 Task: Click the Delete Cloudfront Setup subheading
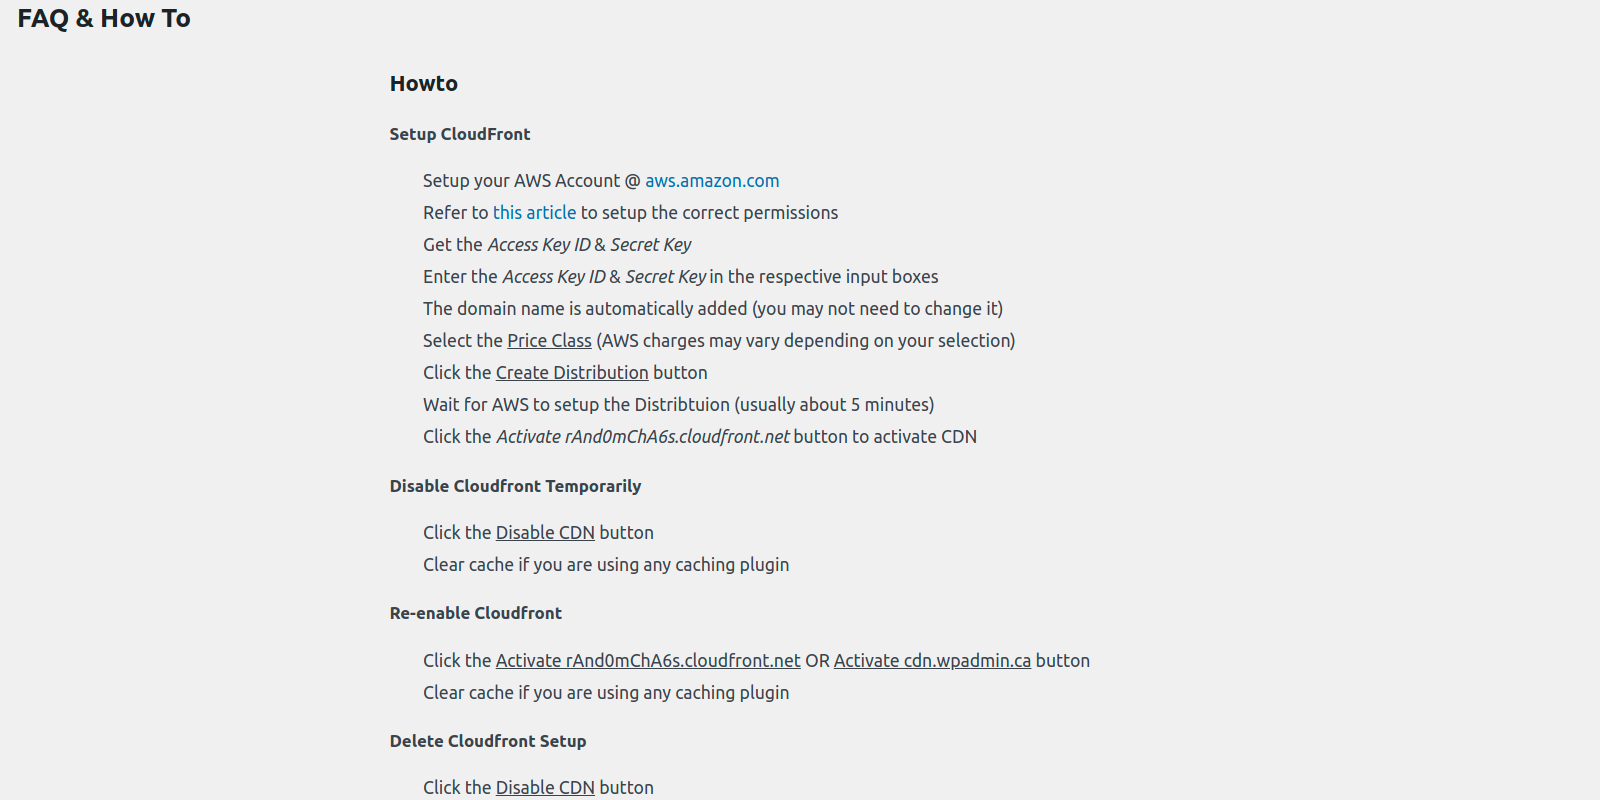pyautogui.click(x=488, y=741)
